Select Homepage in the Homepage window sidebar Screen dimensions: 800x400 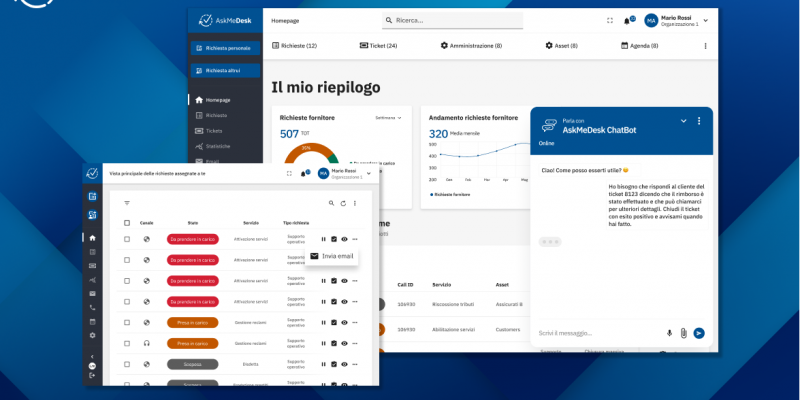pyautogui.click(x=213, y=100)
